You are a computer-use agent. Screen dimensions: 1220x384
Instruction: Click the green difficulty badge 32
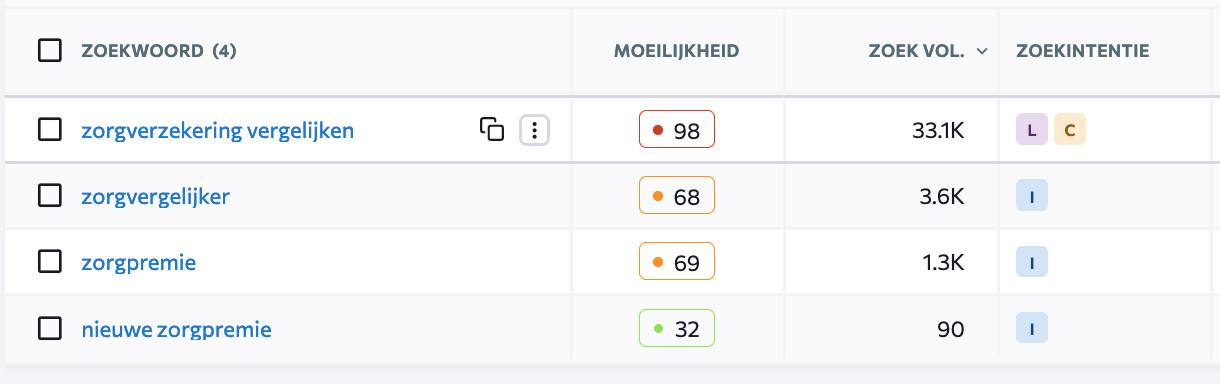[x=677, y=328]
